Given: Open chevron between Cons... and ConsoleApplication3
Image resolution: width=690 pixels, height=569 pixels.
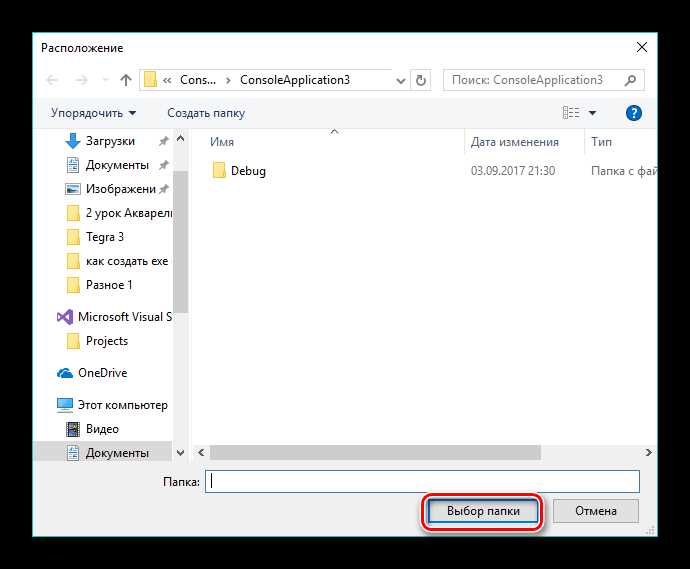Looking at the screenshot, I should (x=228, y=80).
